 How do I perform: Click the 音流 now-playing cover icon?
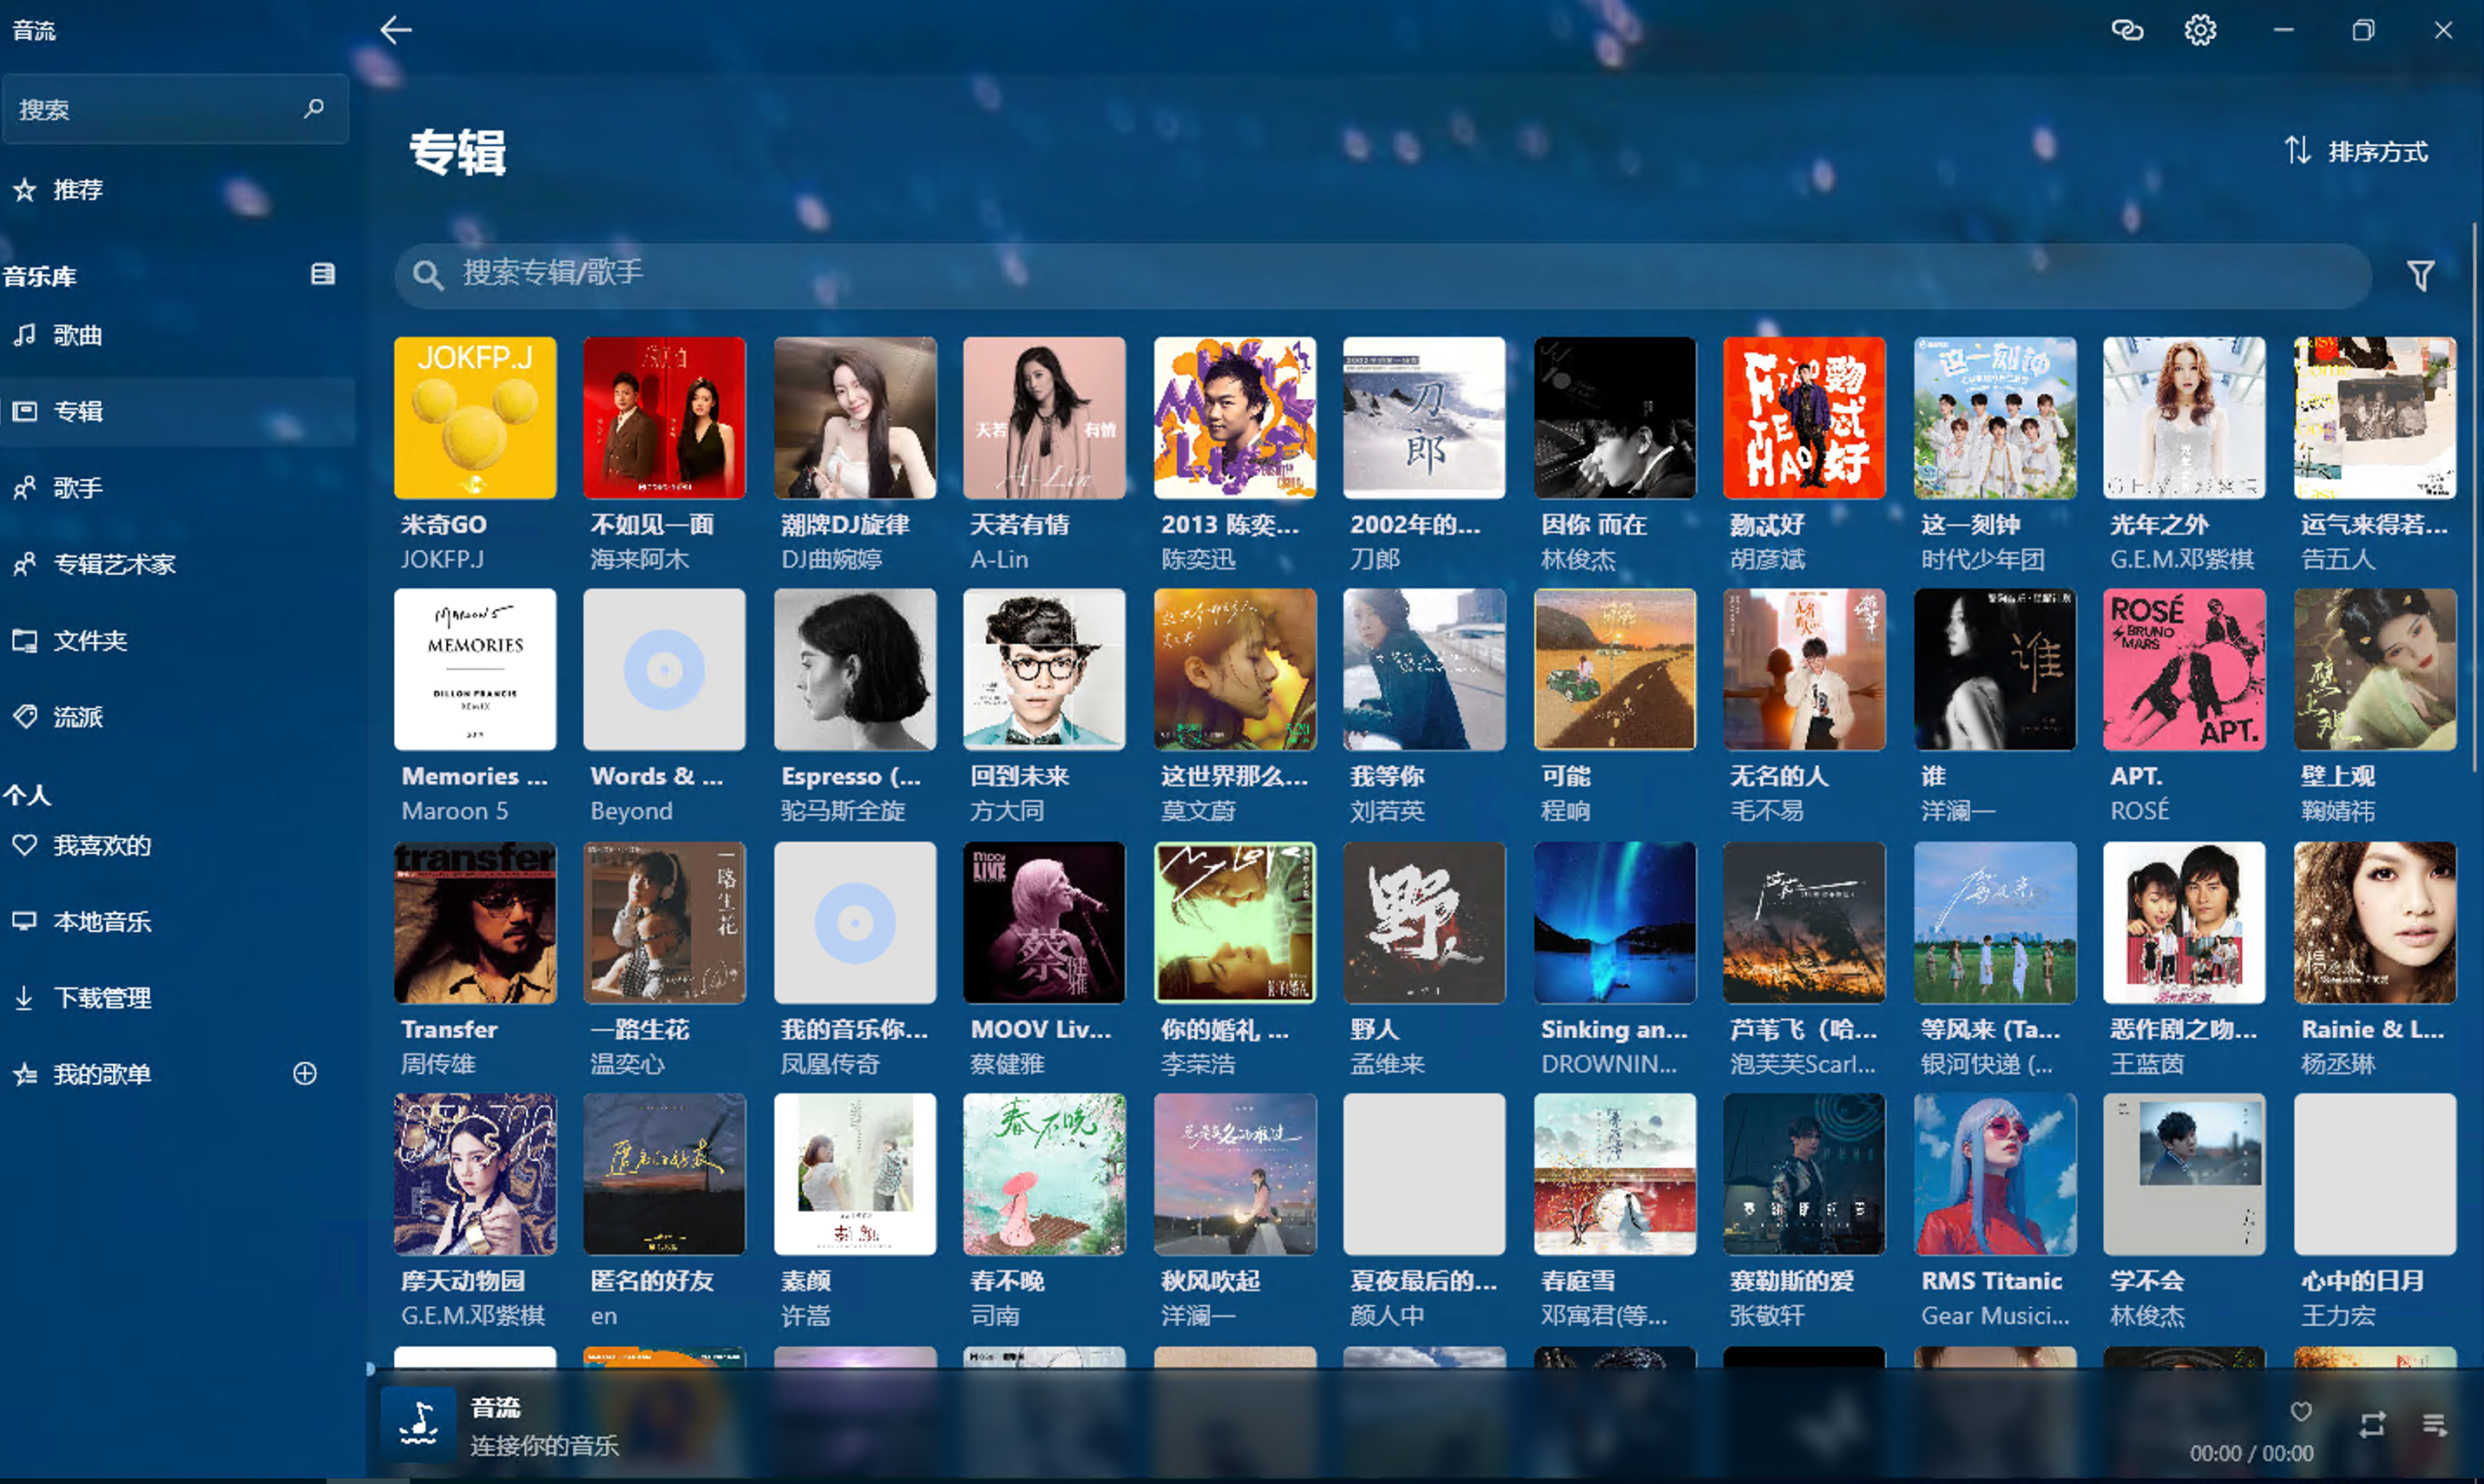tap(418, 1425)
